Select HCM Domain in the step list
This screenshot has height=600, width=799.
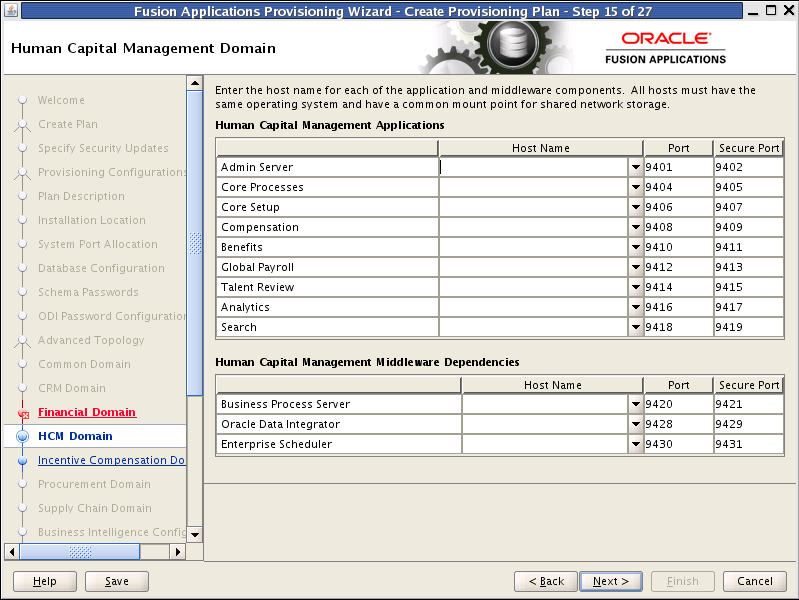point(75,436)
